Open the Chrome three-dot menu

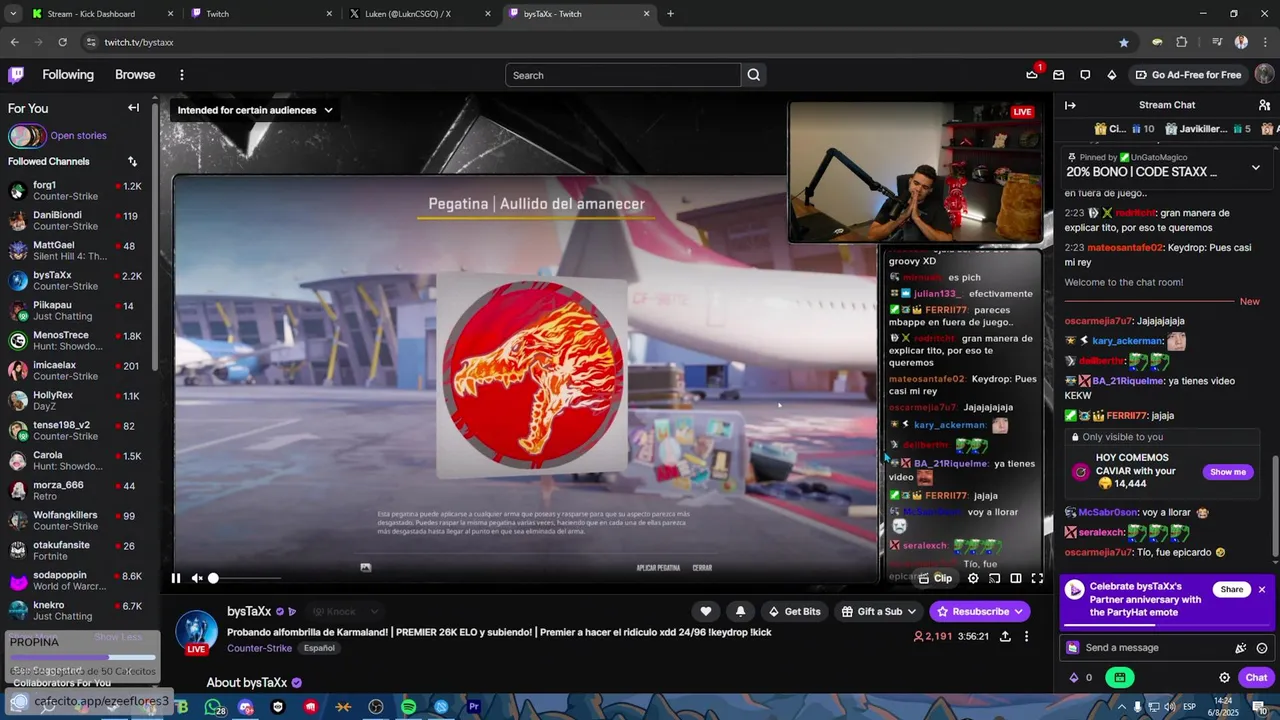(1265, 42)
